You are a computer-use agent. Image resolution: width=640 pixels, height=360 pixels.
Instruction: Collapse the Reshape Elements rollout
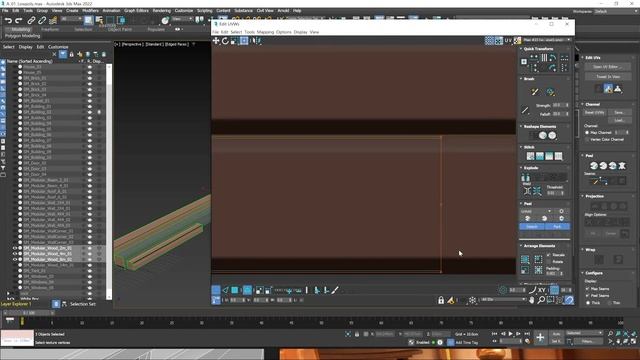(521, 127)
